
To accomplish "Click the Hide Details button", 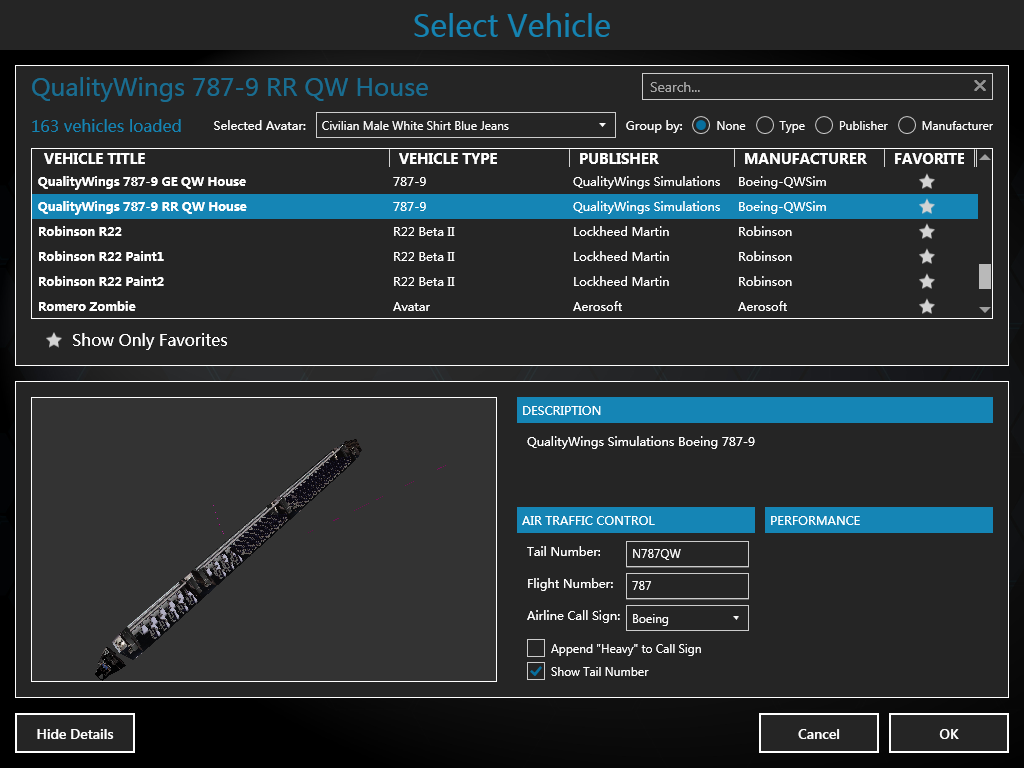I will click(75, 733).
